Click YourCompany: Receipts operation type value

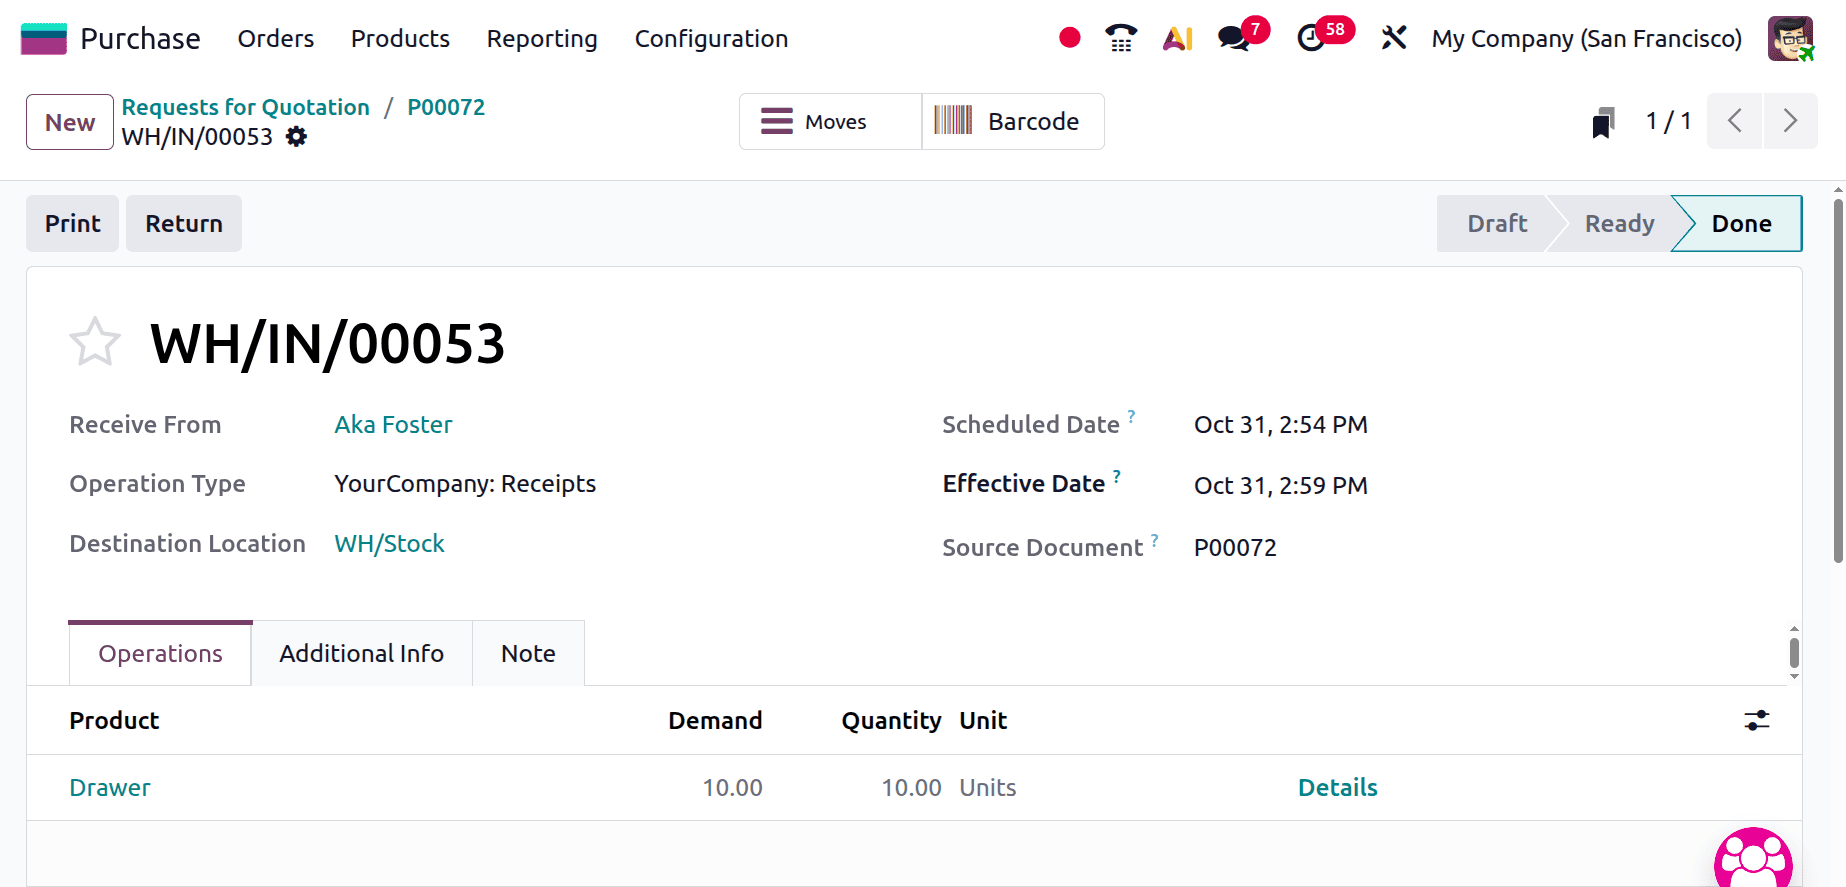(x=465, y=484)
